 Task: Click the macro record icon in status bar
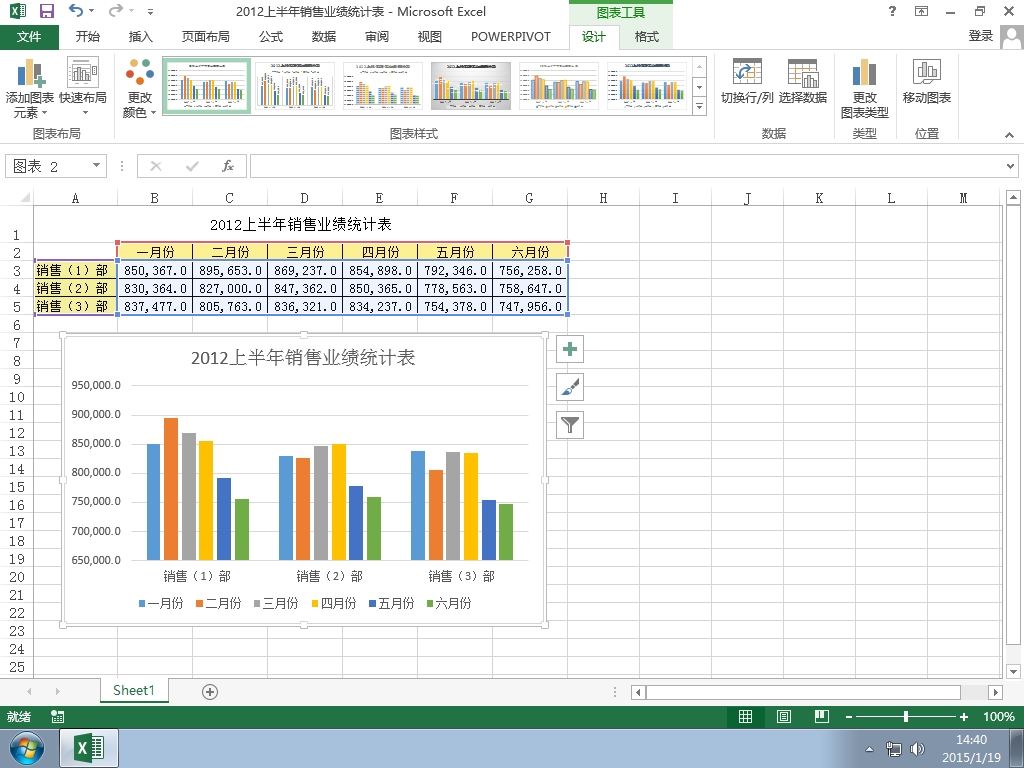pyautogui.click(x=57, y=716)
